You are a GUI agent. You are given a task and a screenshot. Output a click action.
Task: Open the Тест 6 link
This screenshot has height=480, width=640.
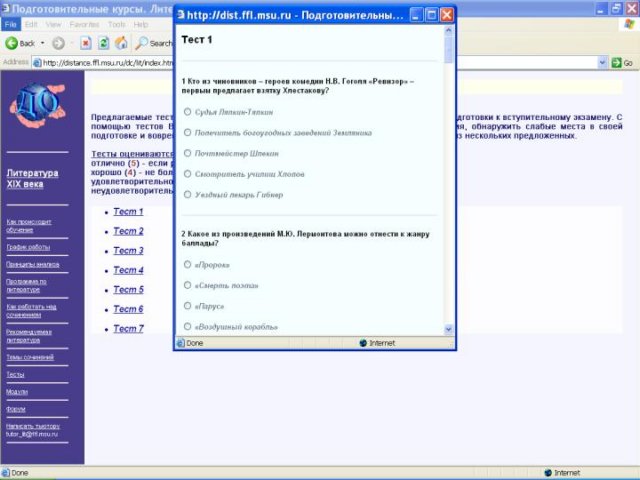pos(128,309)
